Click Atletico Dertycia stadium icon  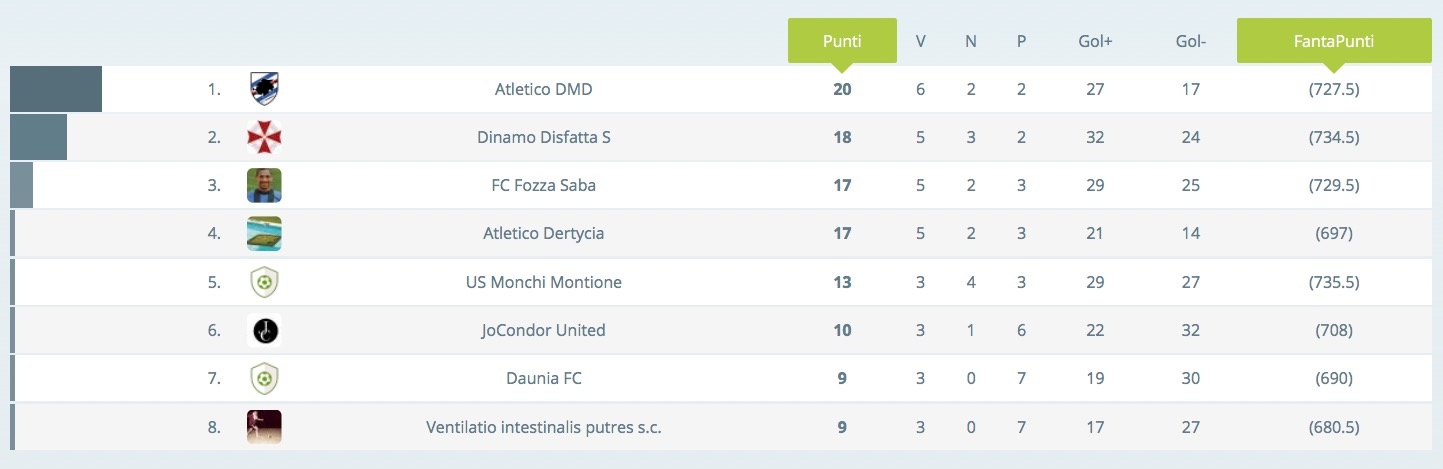(x=264, y=233)
